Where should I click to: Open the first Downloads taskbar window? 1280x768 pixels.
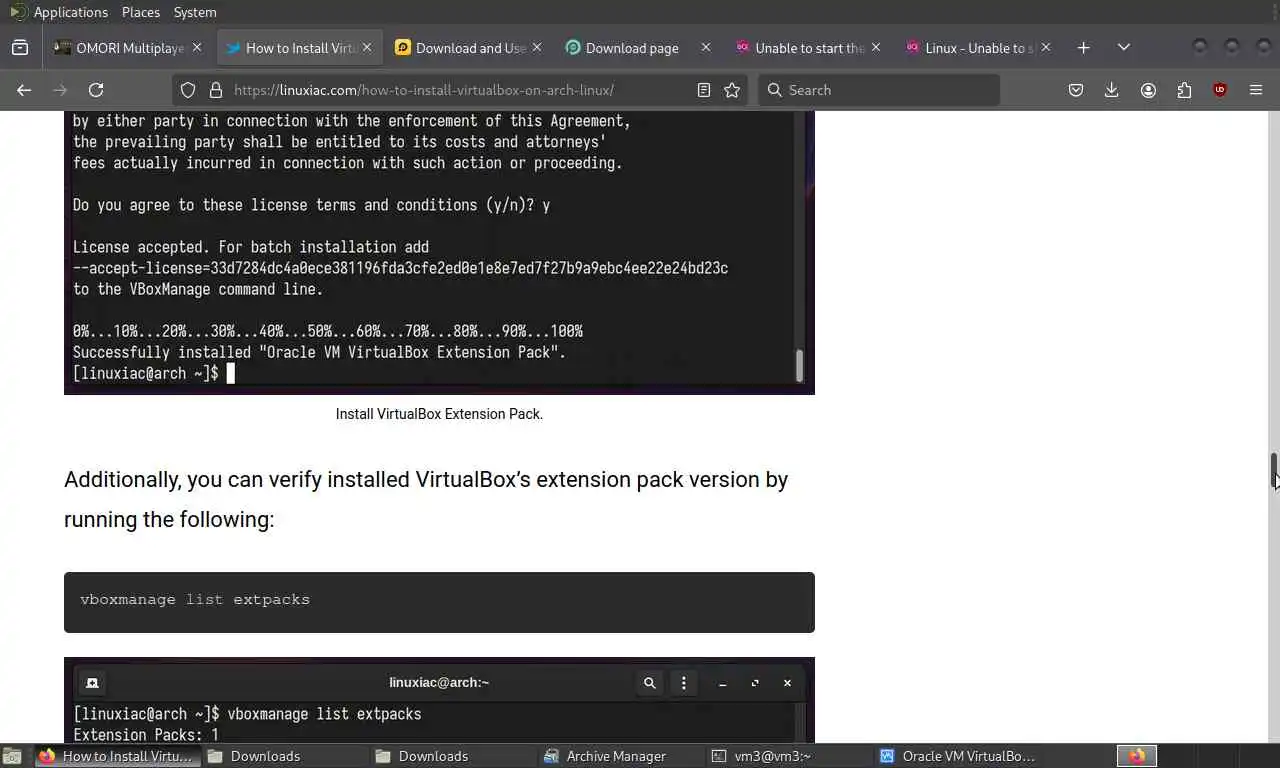click(x=285, y=756)
